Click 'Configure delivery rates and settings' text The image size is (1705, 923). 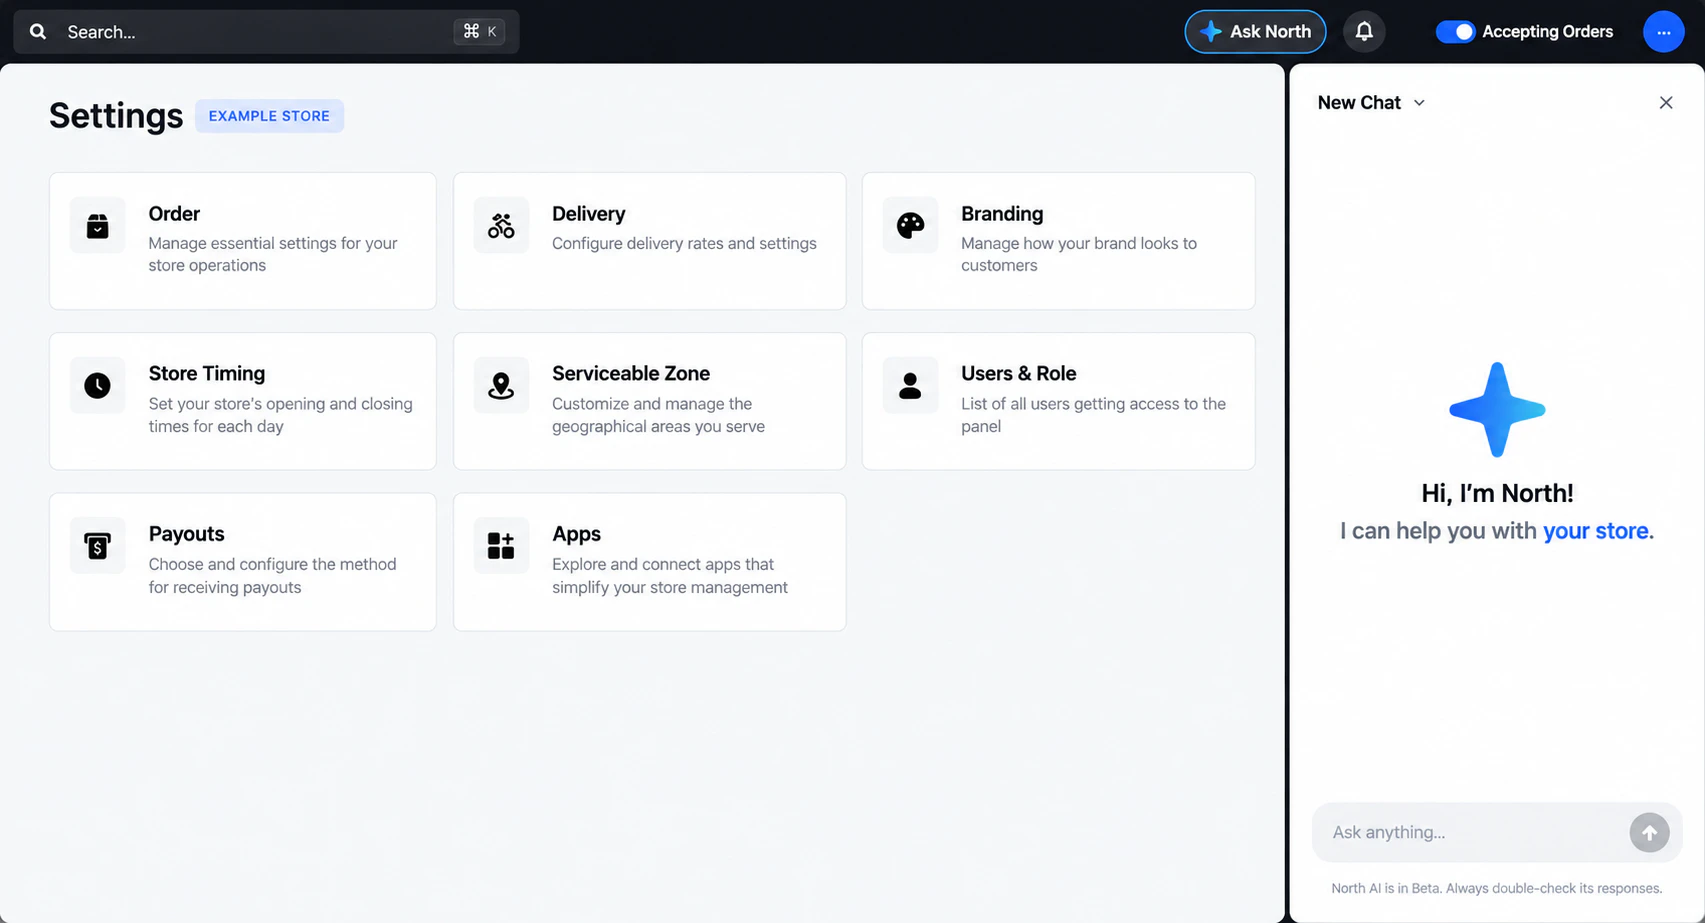pyautogui.click(x=684, y=243)
